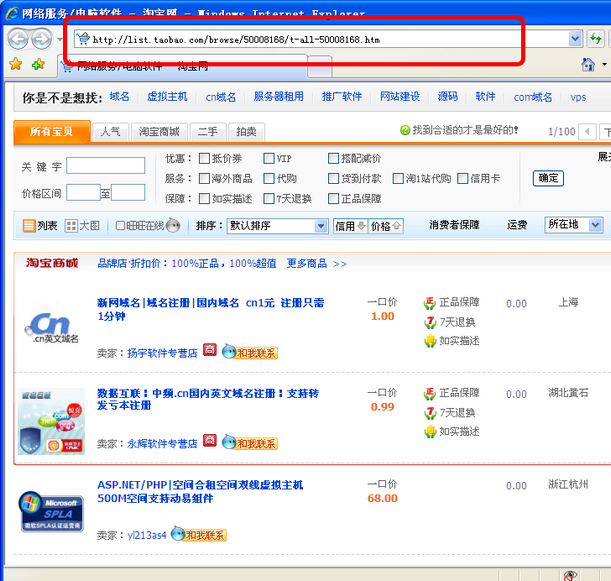Enable the 抵价券 checkbox

point(204,159)
